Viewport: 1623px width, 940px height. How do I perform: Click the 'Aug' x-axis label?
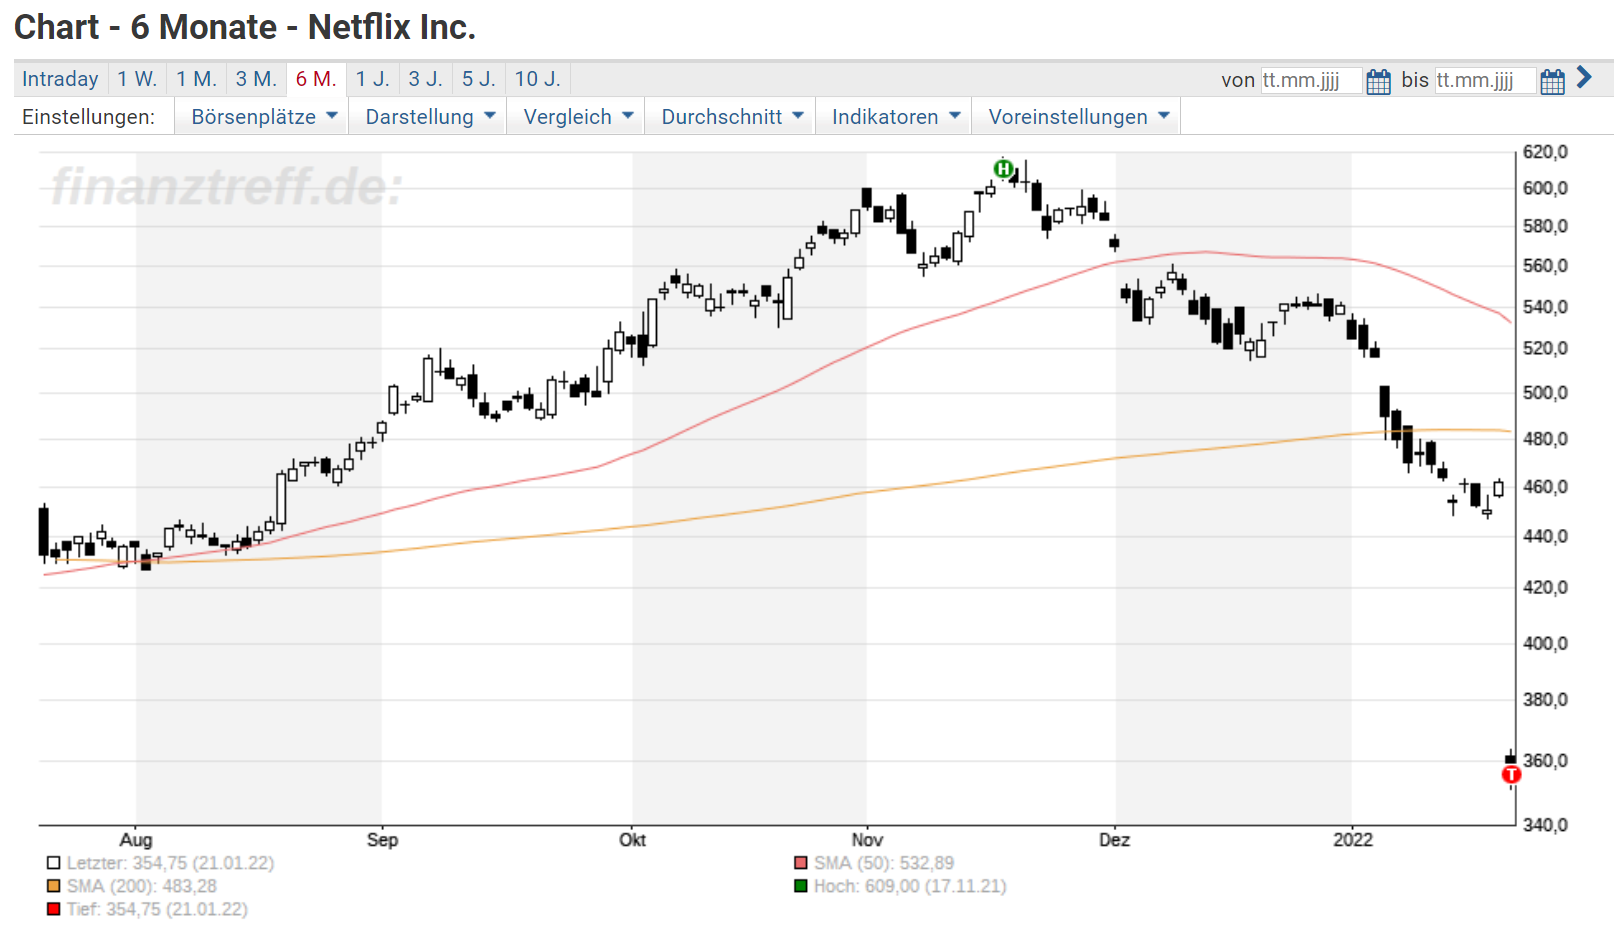[136, 840]
